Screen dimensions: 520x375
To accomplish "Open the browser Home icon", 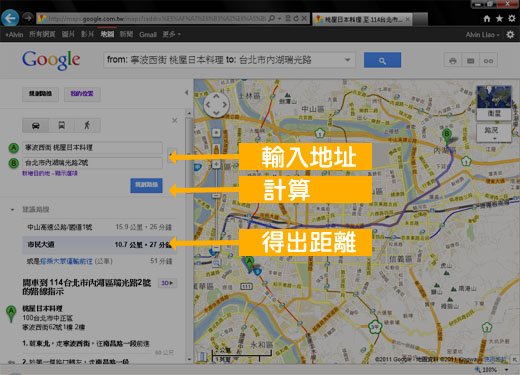I will (x=487, y=19).
